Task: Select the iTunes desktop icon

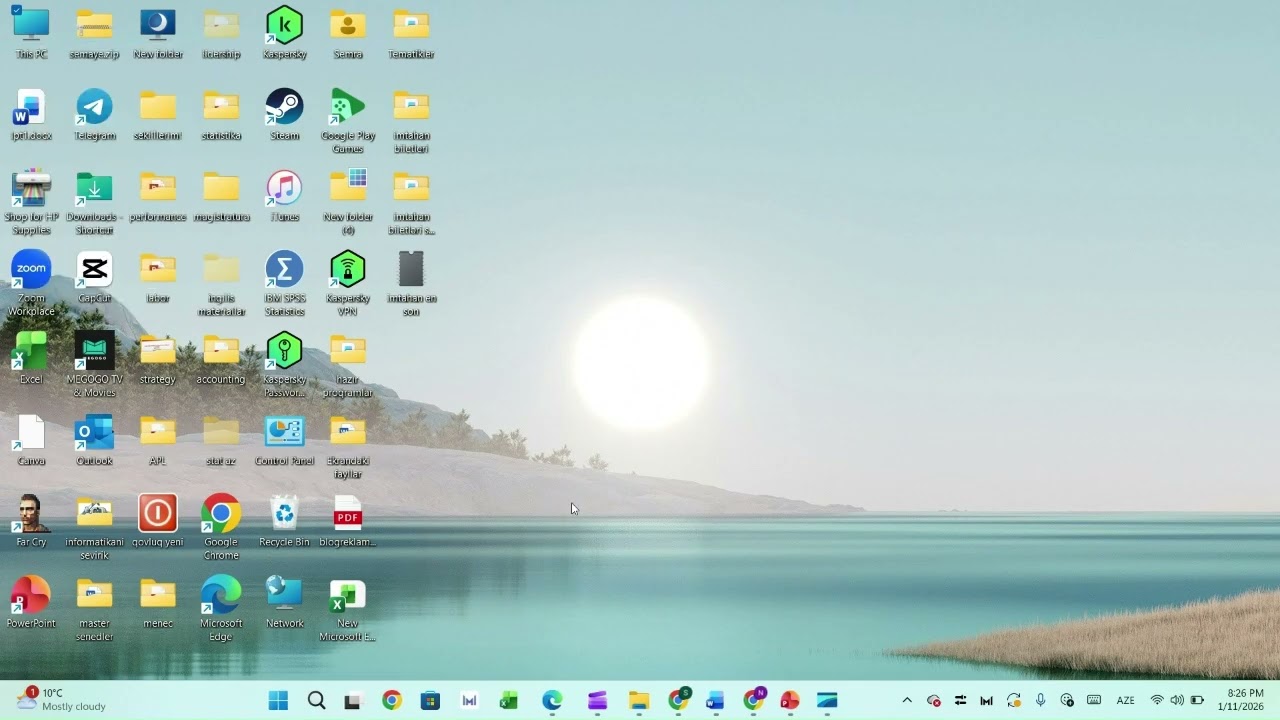Action: pos(284,196)
